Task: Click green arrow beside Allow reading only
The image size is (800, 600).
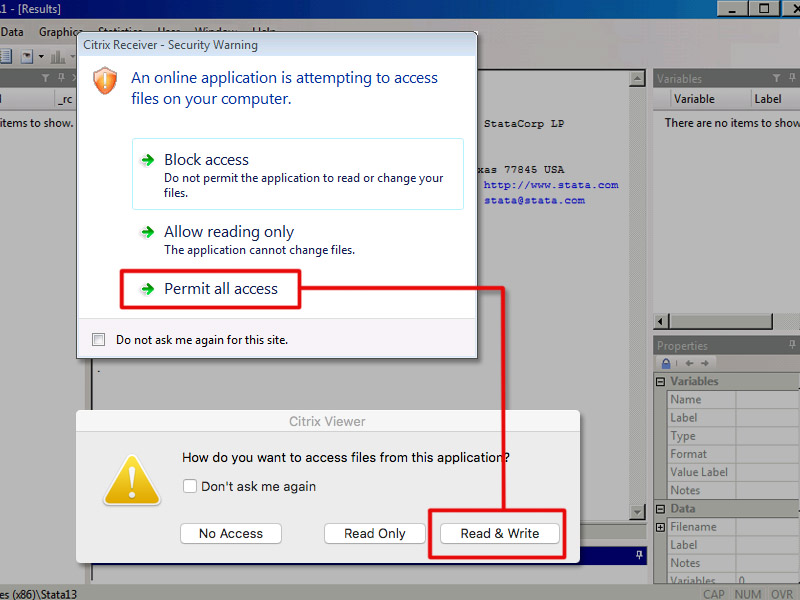Action: click(x=147, y=232)
